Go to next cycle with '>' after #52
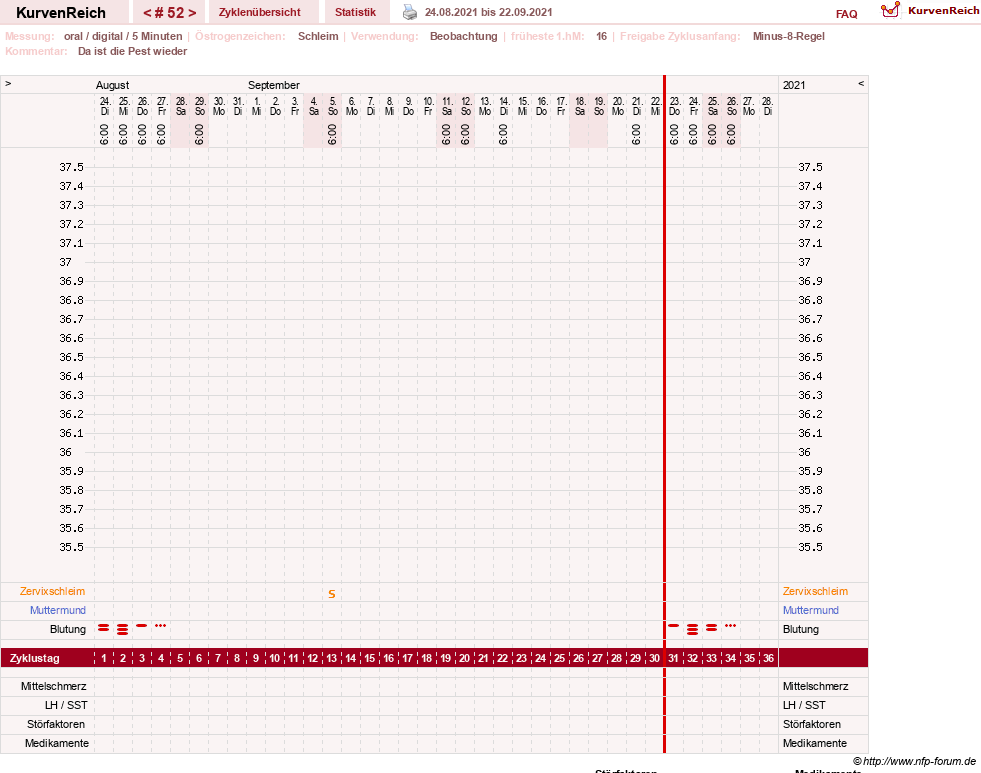The height and width of the screenshot is (773, 981). [192, 13]
